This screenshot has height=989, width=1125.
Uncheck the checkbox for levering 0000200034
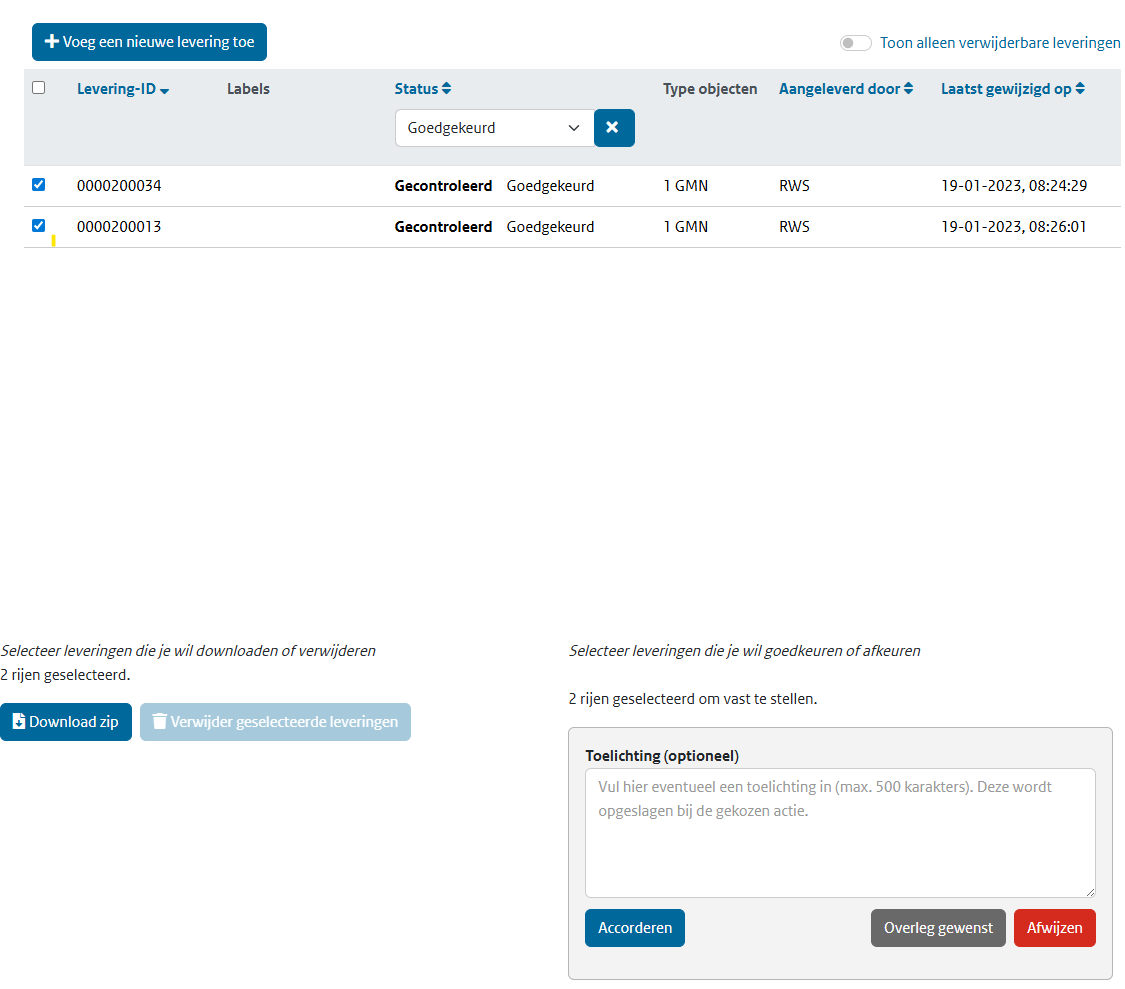click(x=39, y=185)
